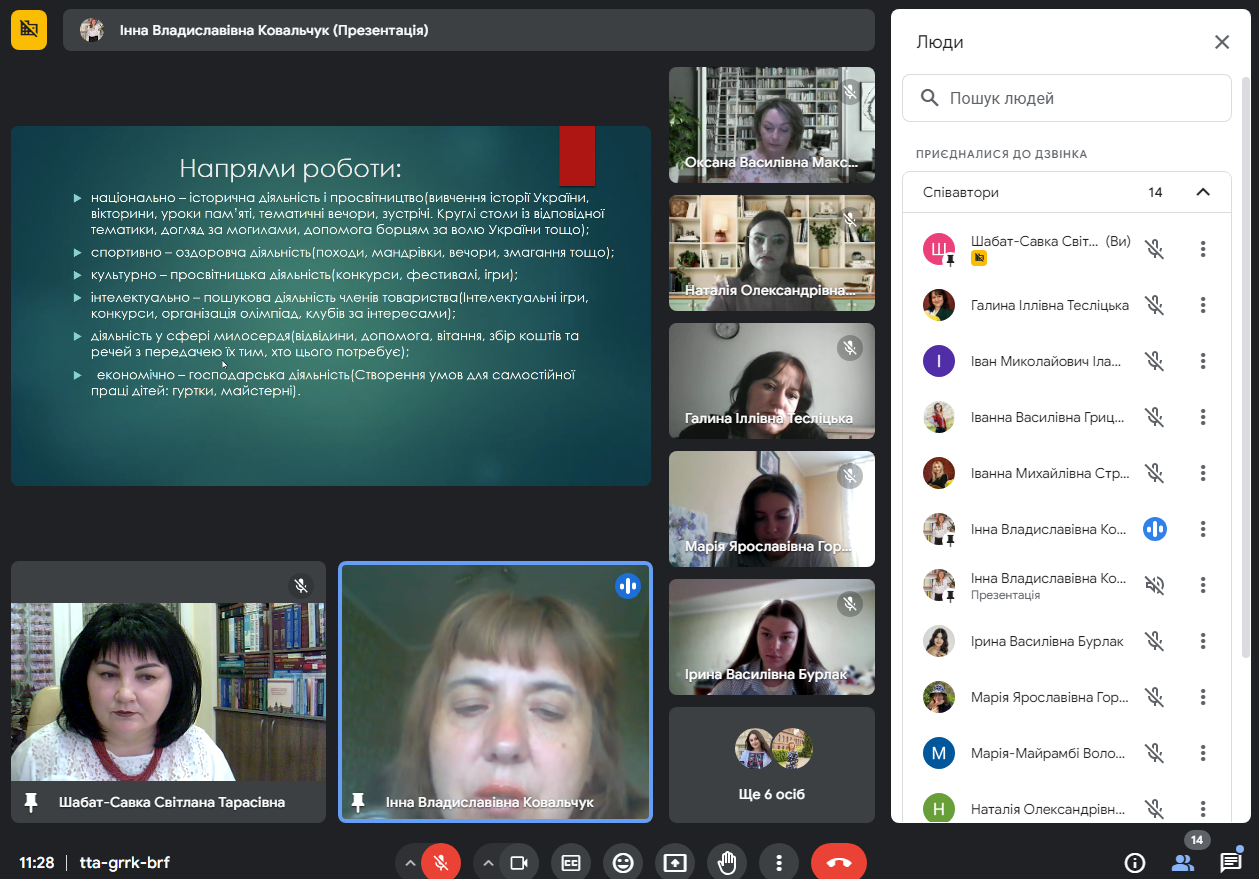The height and width of the screenshot is (879, 1259).
Task: Click the present screen icon
Action: [675, 862]
